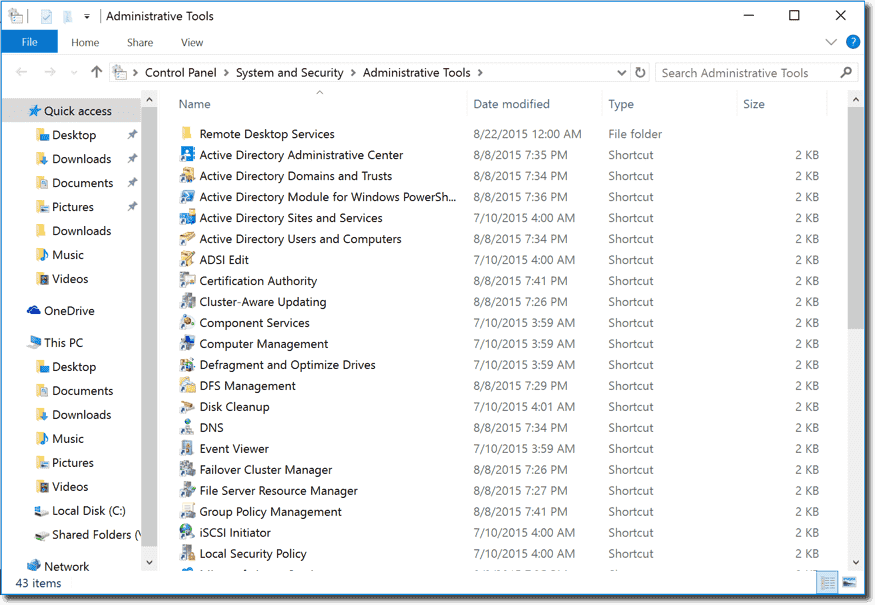Image resolution: width=875 pixels, height=605 pixels.
Task: Select Active Directory Users and Computers icon
Action: pyautogui.click(x=187, y=239)
